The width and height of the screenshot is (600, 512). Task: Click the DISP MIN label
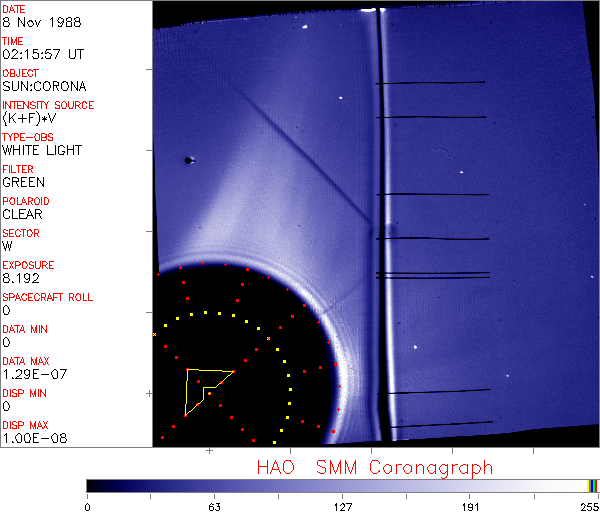24,393
